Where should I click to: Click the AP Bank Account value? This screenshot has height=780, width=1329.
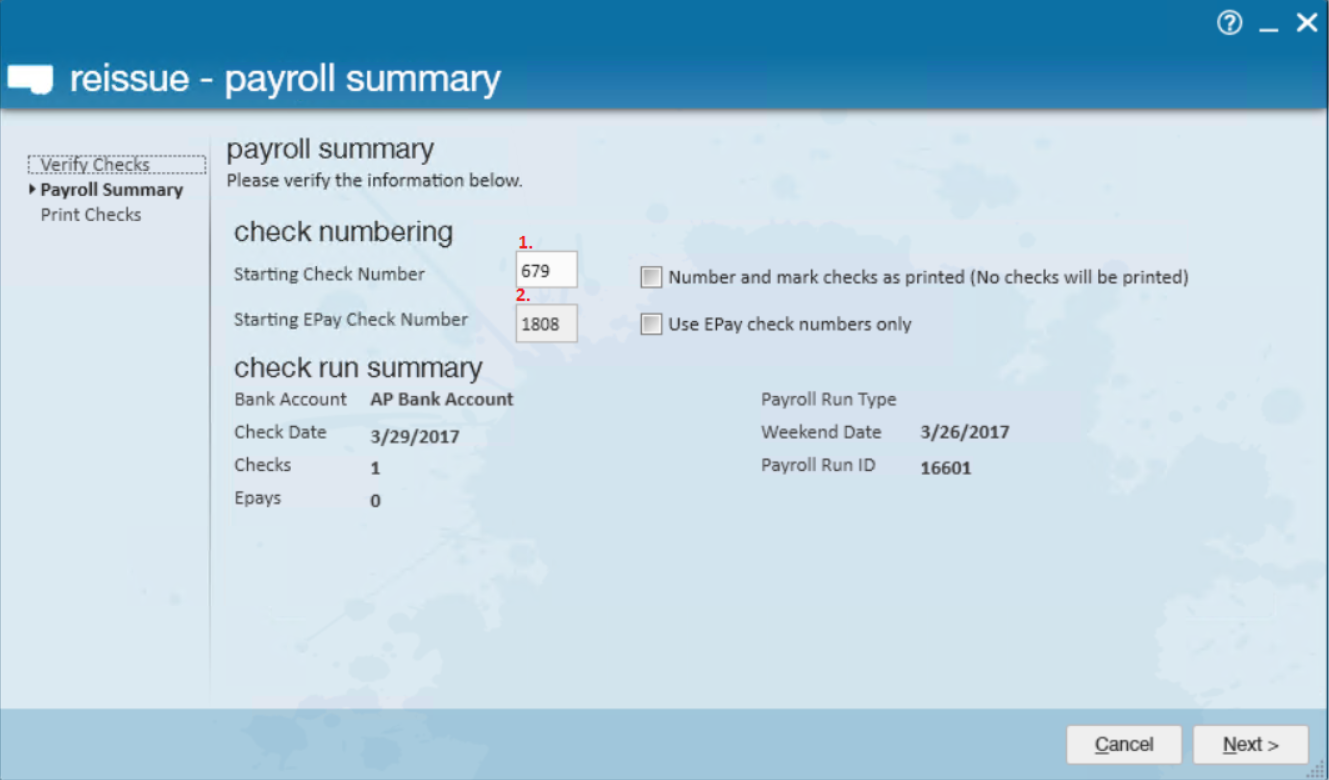pyautogui.click(x=442, y=399)
